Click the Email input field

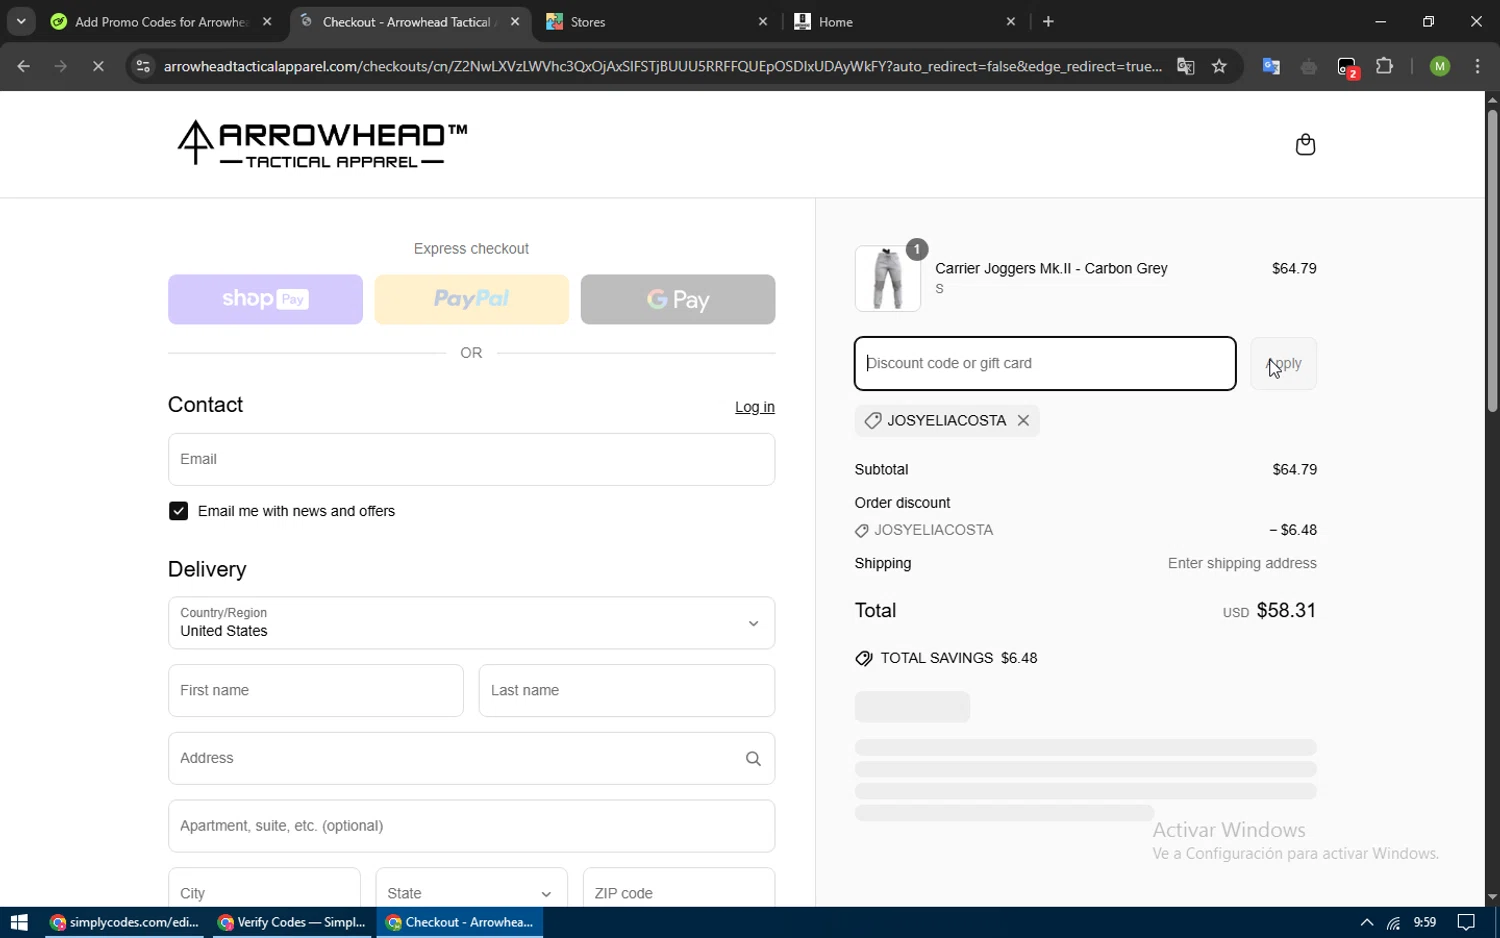click(471, 460)
